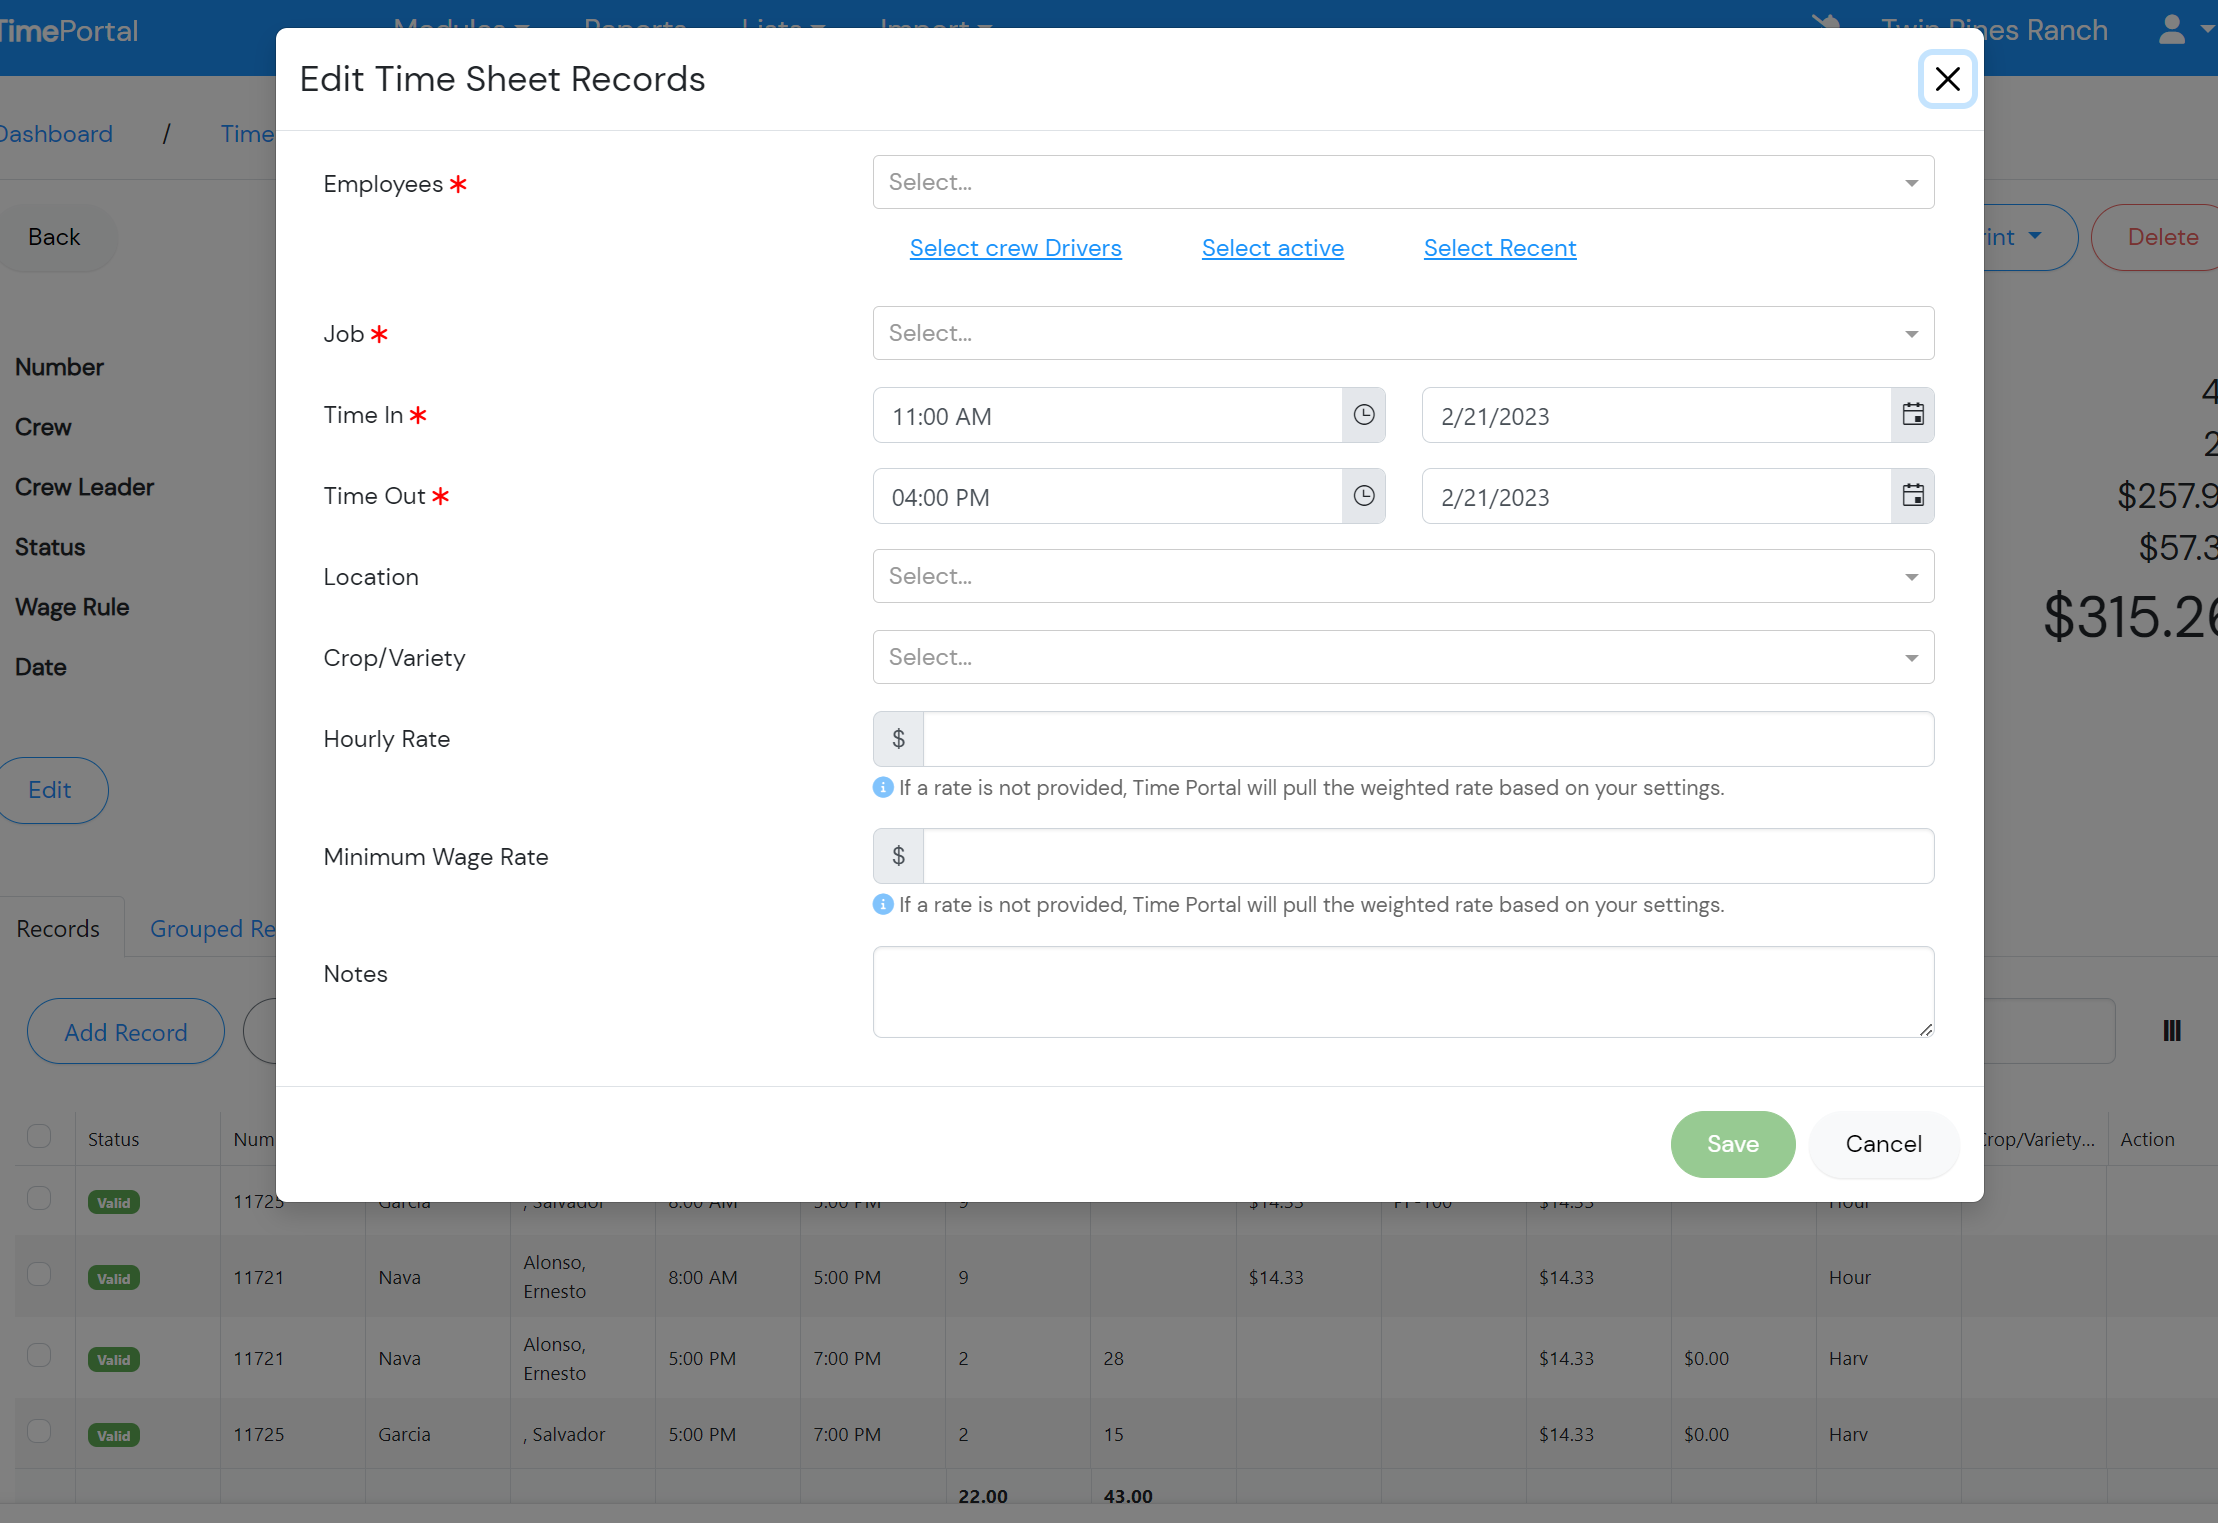Toggle the select-all header checkbox
Screen dimensions: 2218x1523
(x=39, y=1137)
